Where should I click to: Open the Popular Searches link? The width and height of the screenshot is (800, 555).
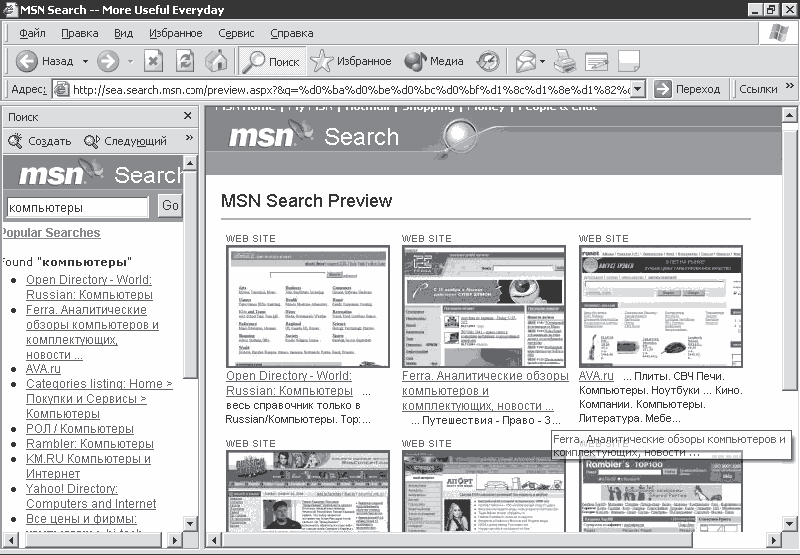click(x=50, y=233)
